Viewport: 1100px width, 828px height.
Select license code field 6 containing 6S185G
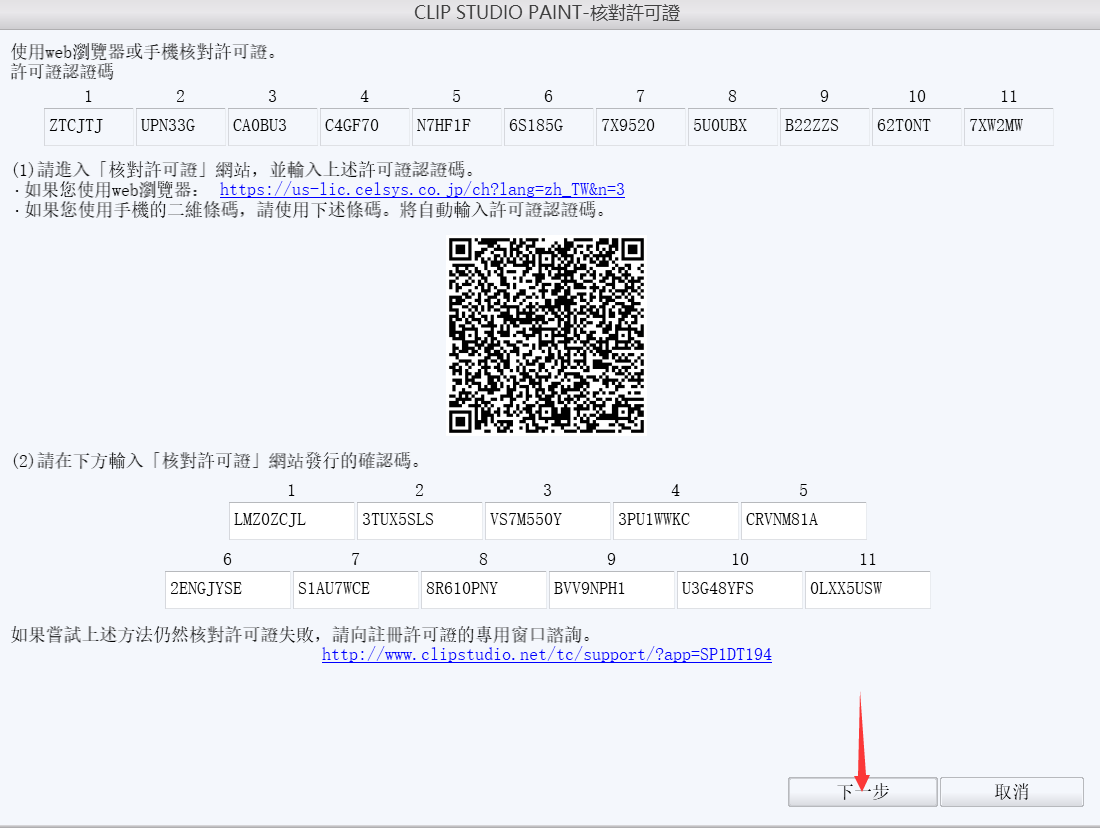(549, 126)
